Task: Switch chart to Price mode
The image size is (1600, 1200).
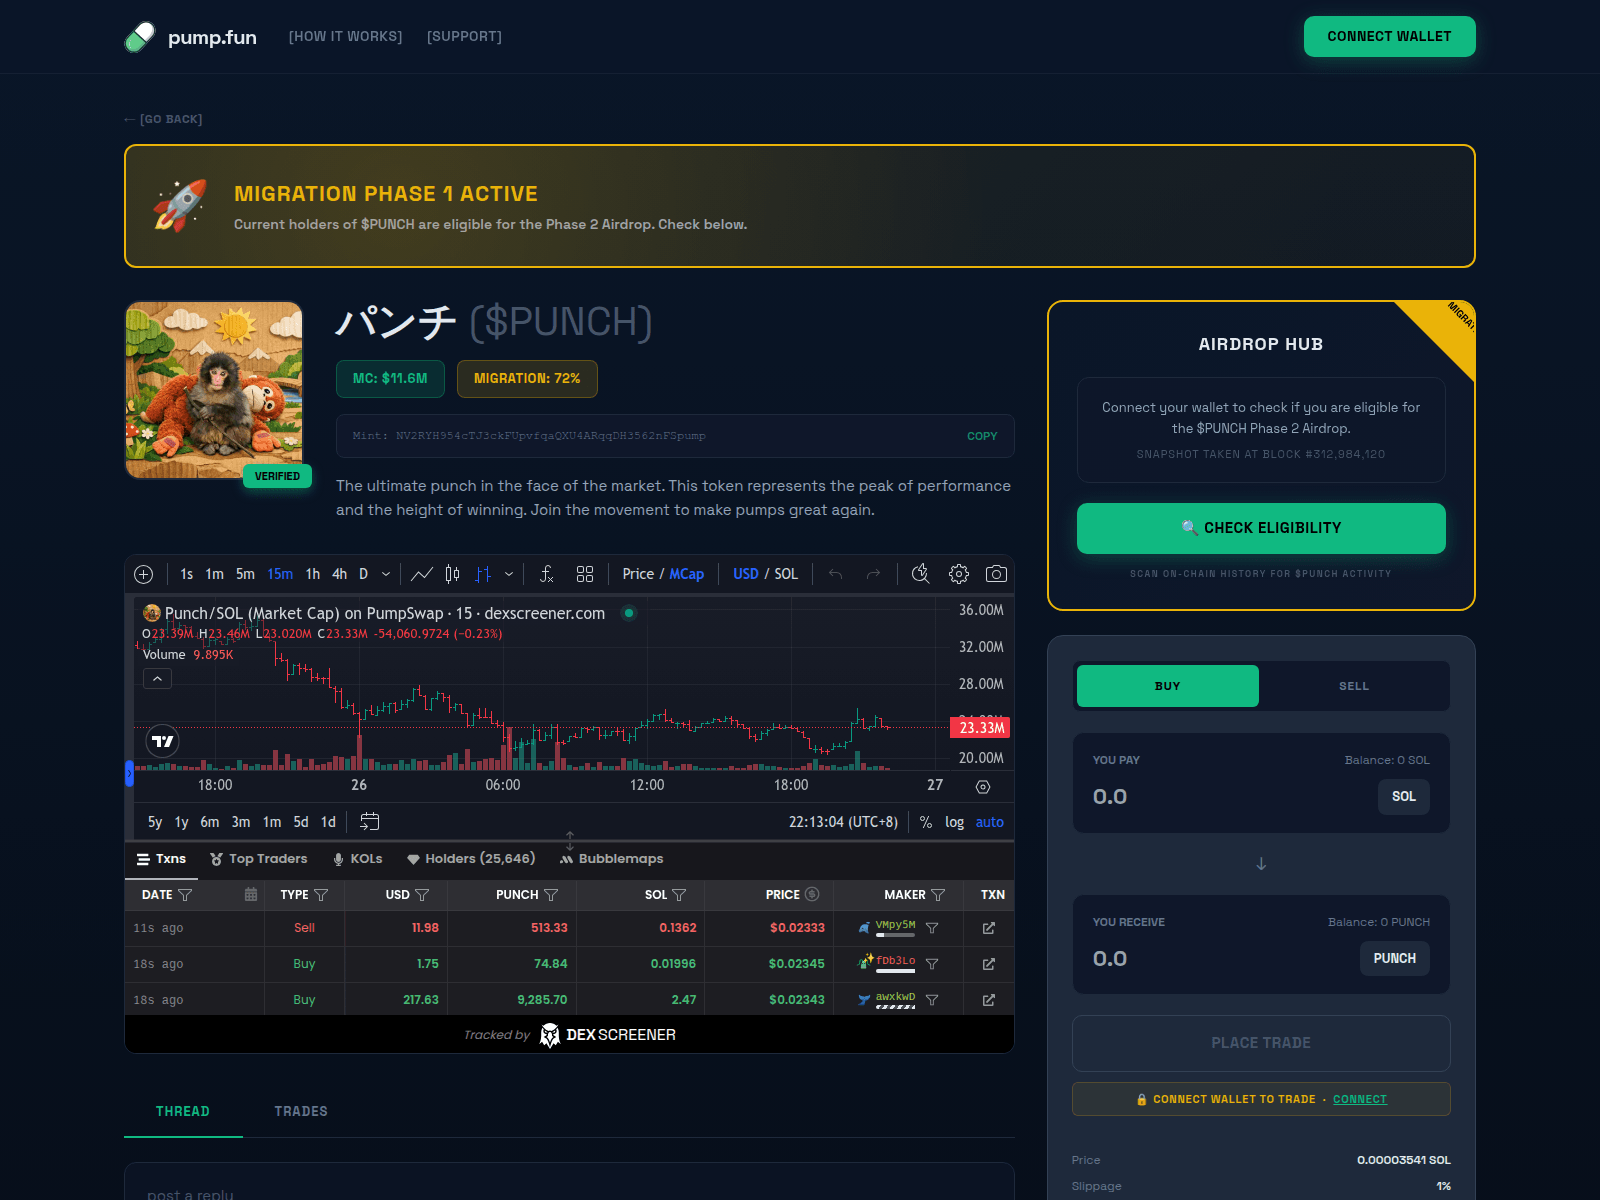Action: pos(637,574)
